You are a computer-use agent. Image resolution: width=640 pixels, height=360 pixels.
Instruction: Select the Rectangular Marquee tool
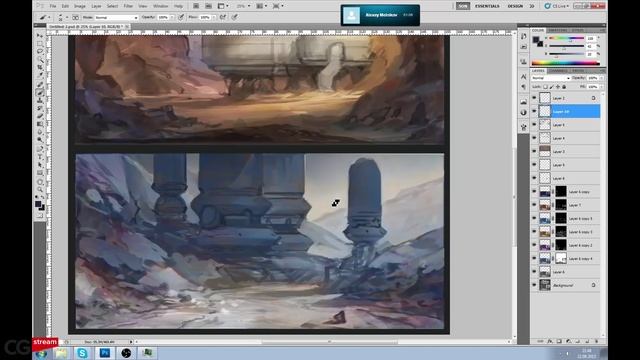point(40,44)
